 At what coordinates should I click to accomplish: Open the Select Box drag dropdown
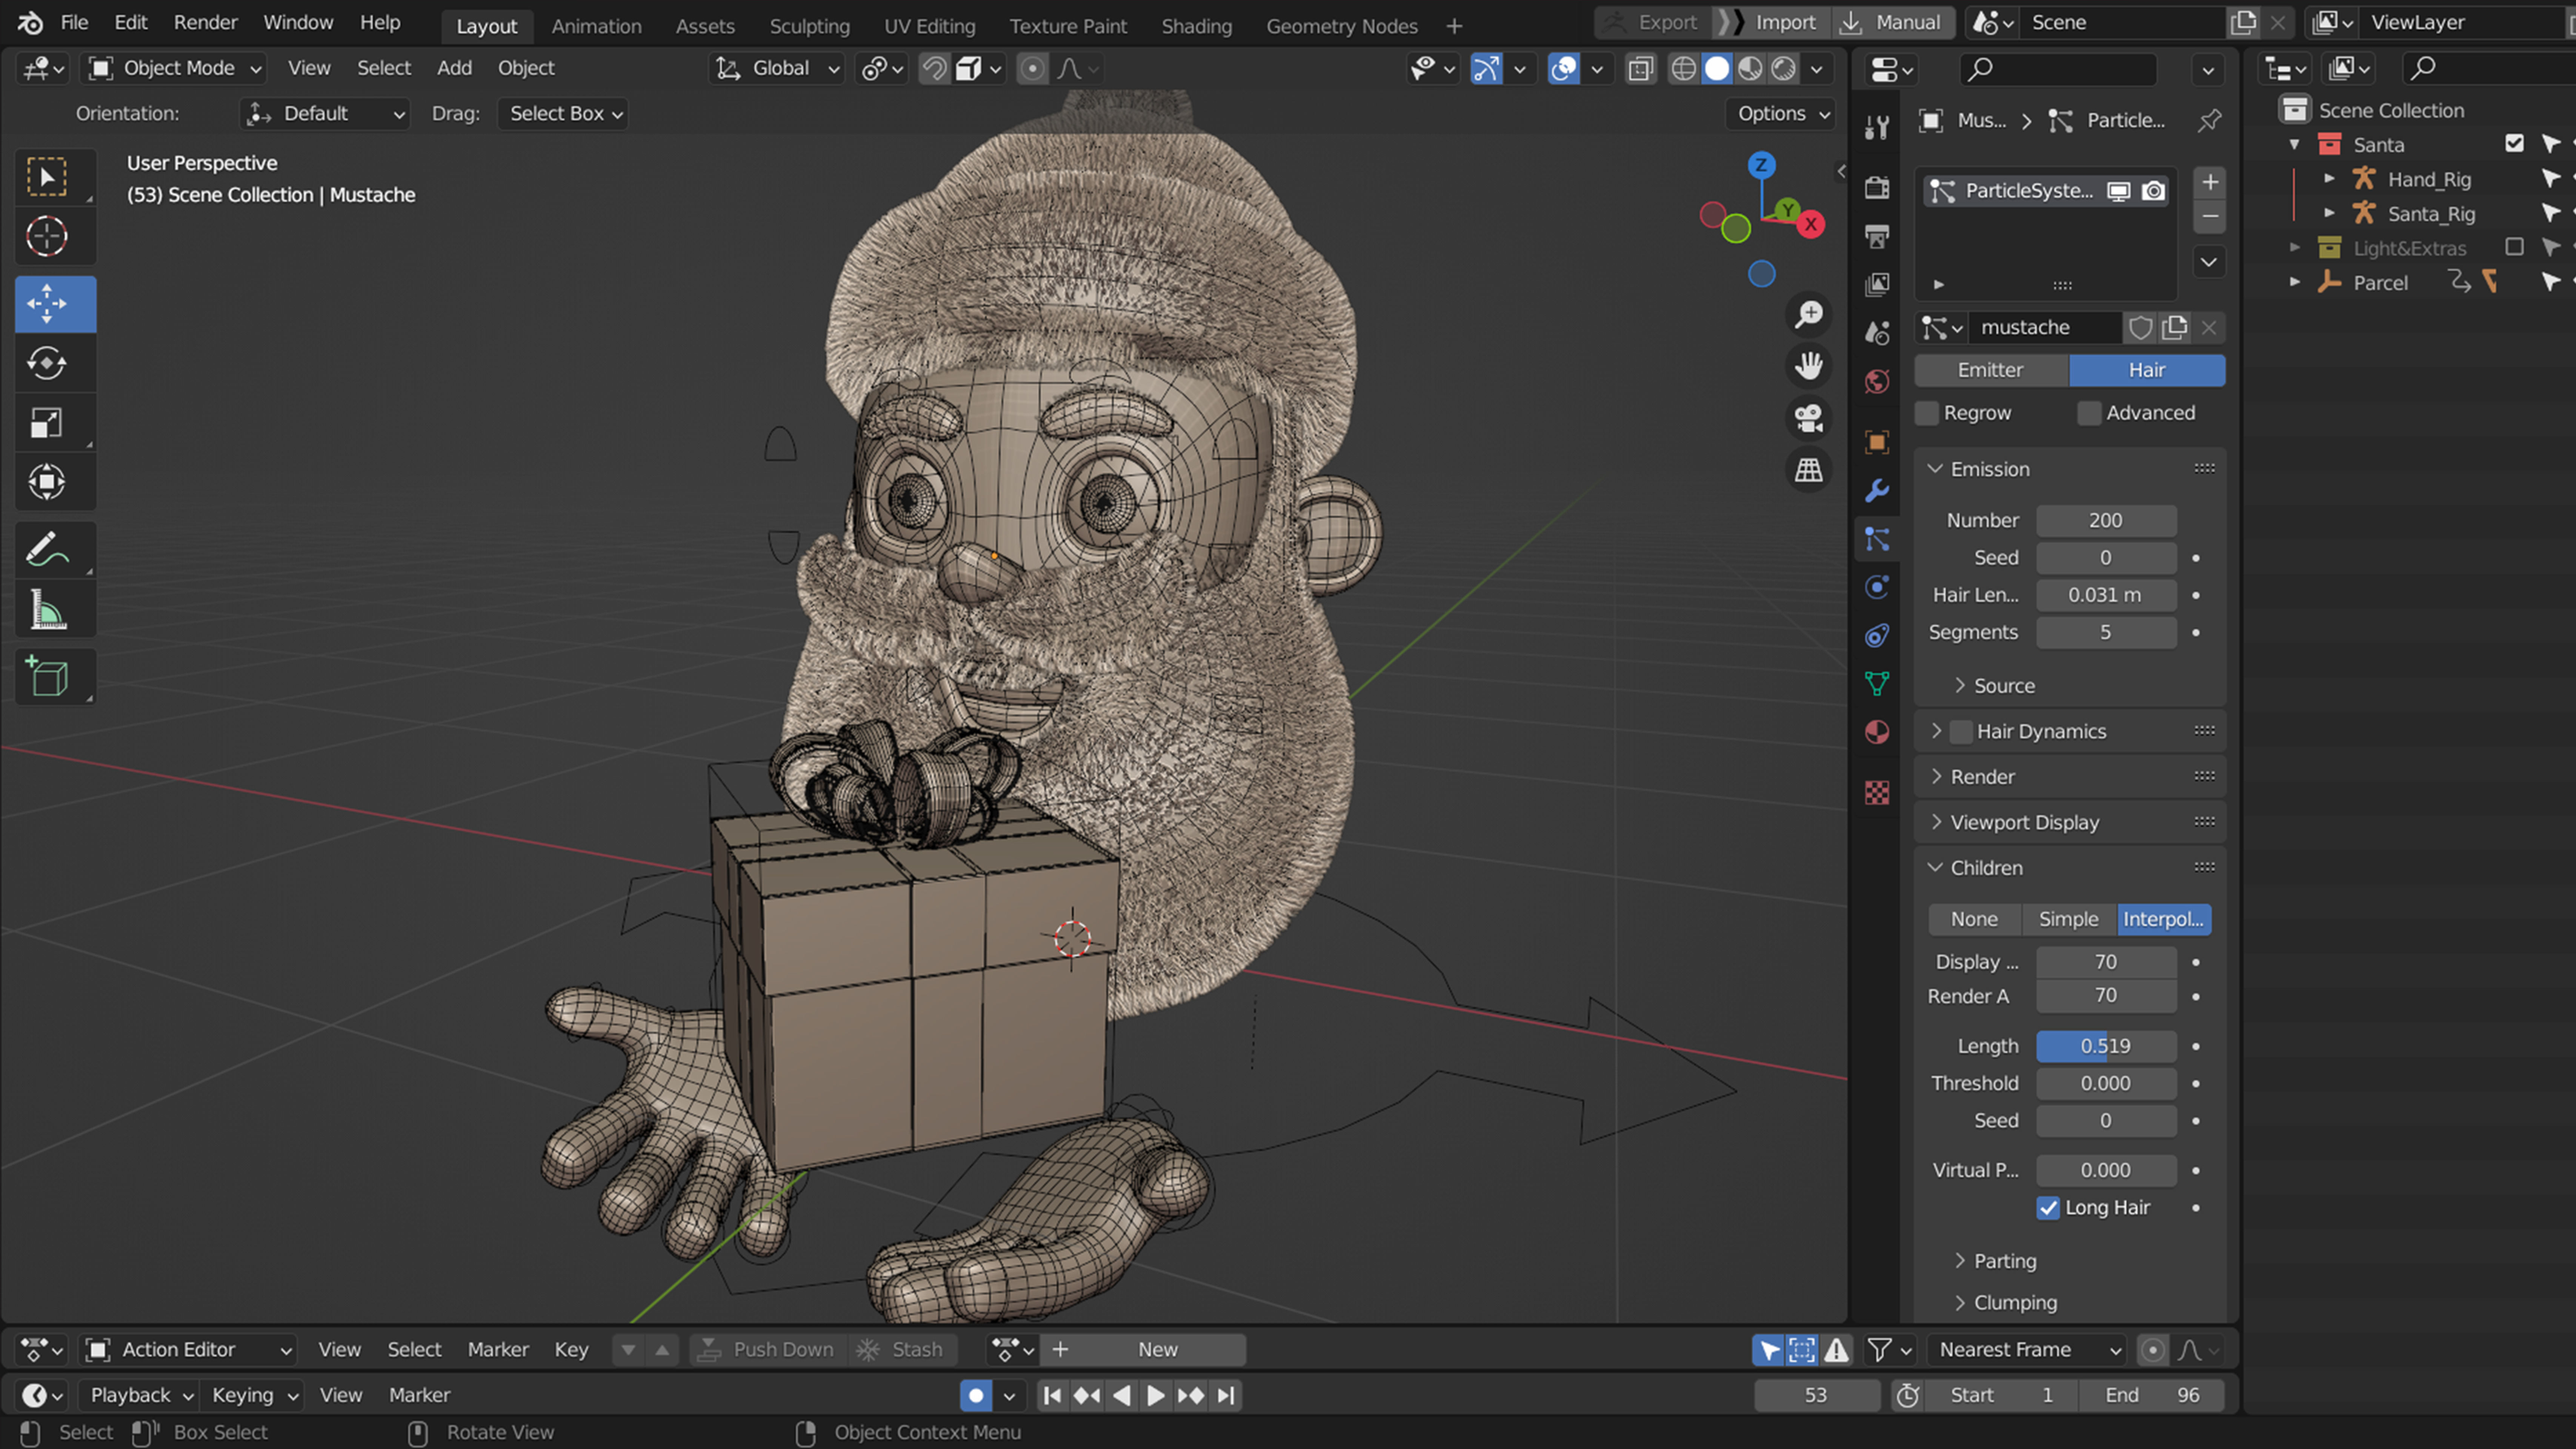pyautogui.click(x=563, y=114)
